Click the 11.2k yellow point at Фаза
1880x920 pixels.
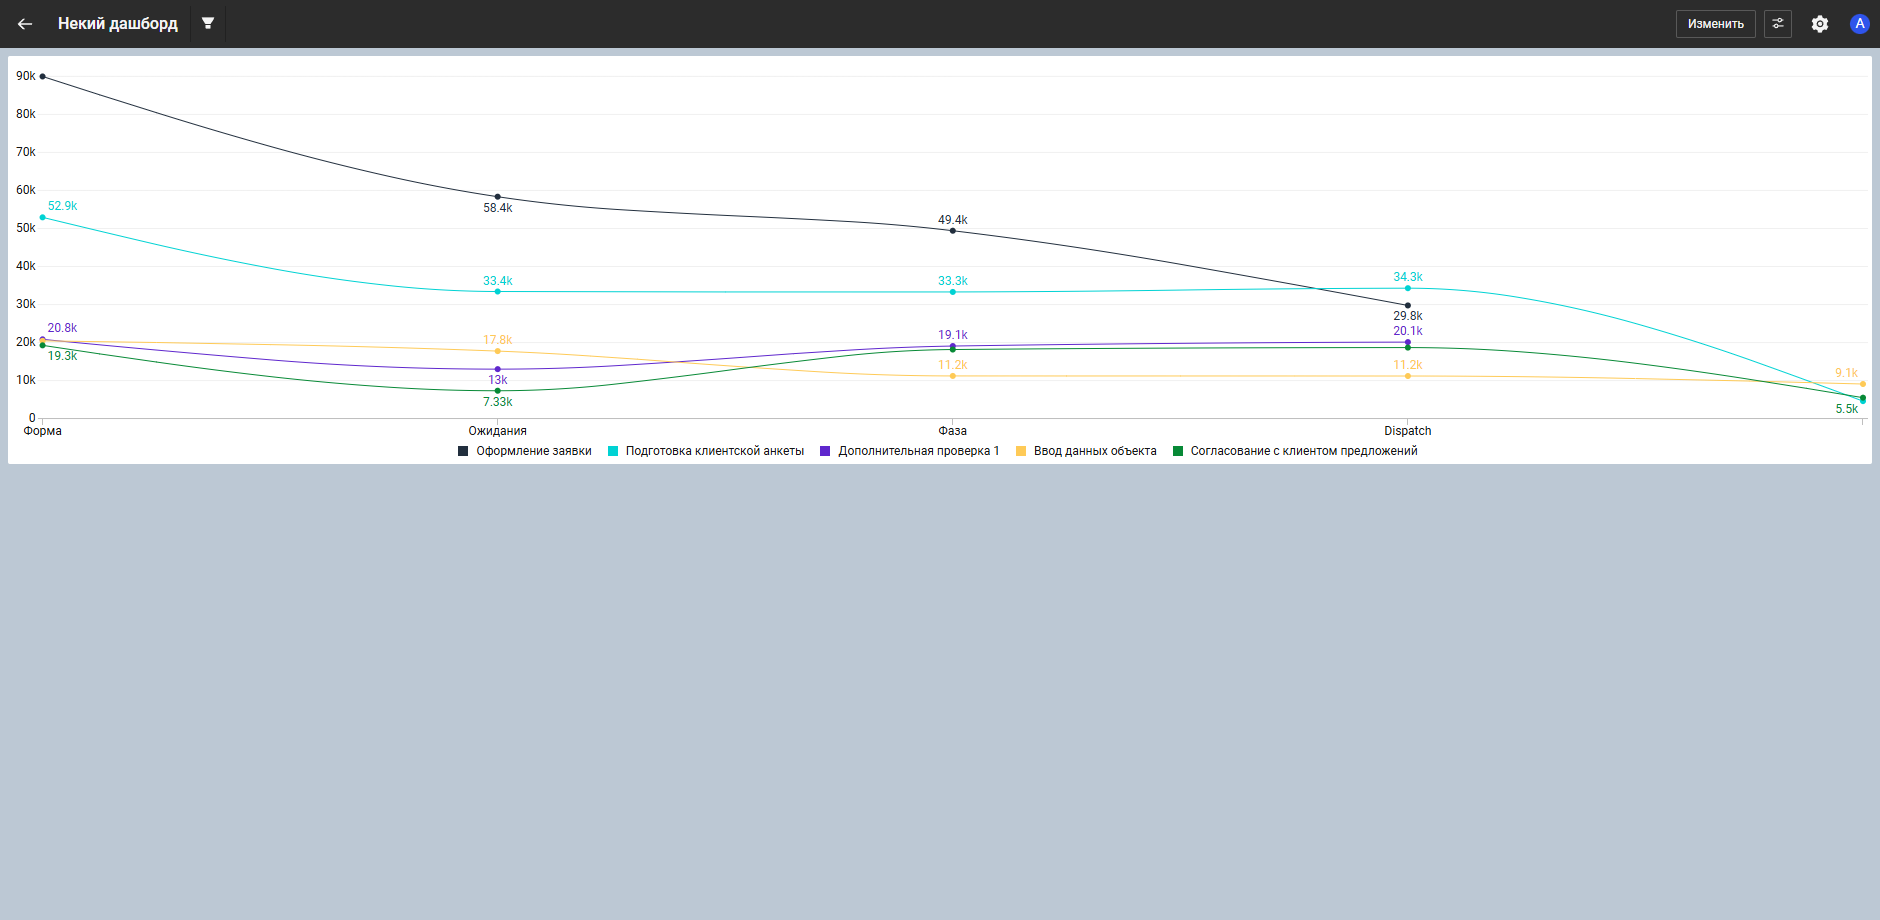(953, 376)
